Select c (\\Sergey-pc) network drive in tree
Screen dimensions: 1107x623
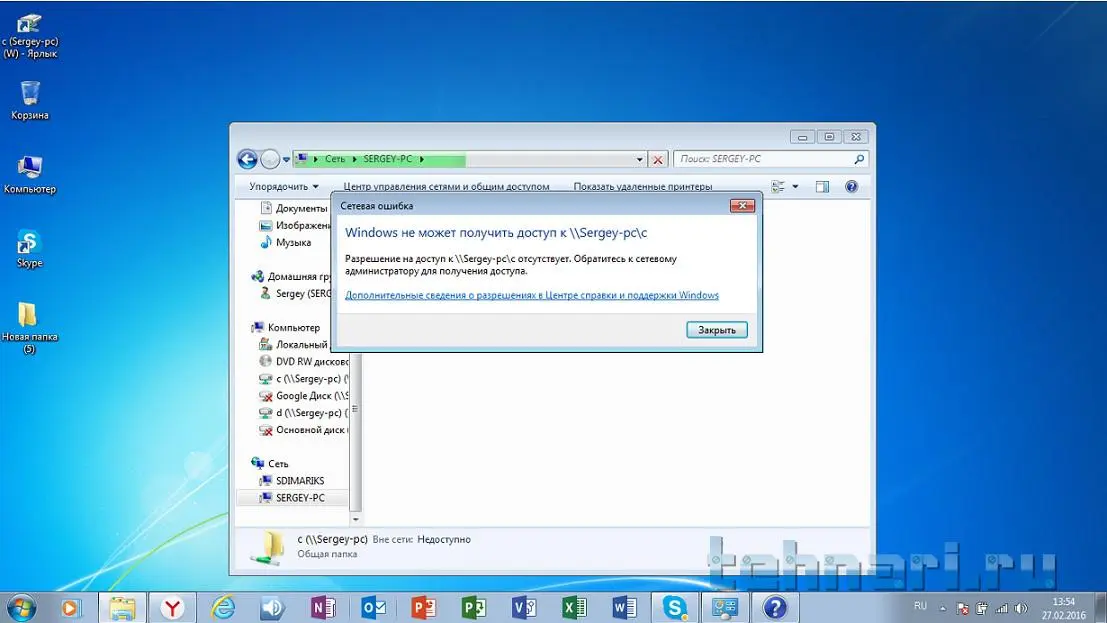coord(304,379)
